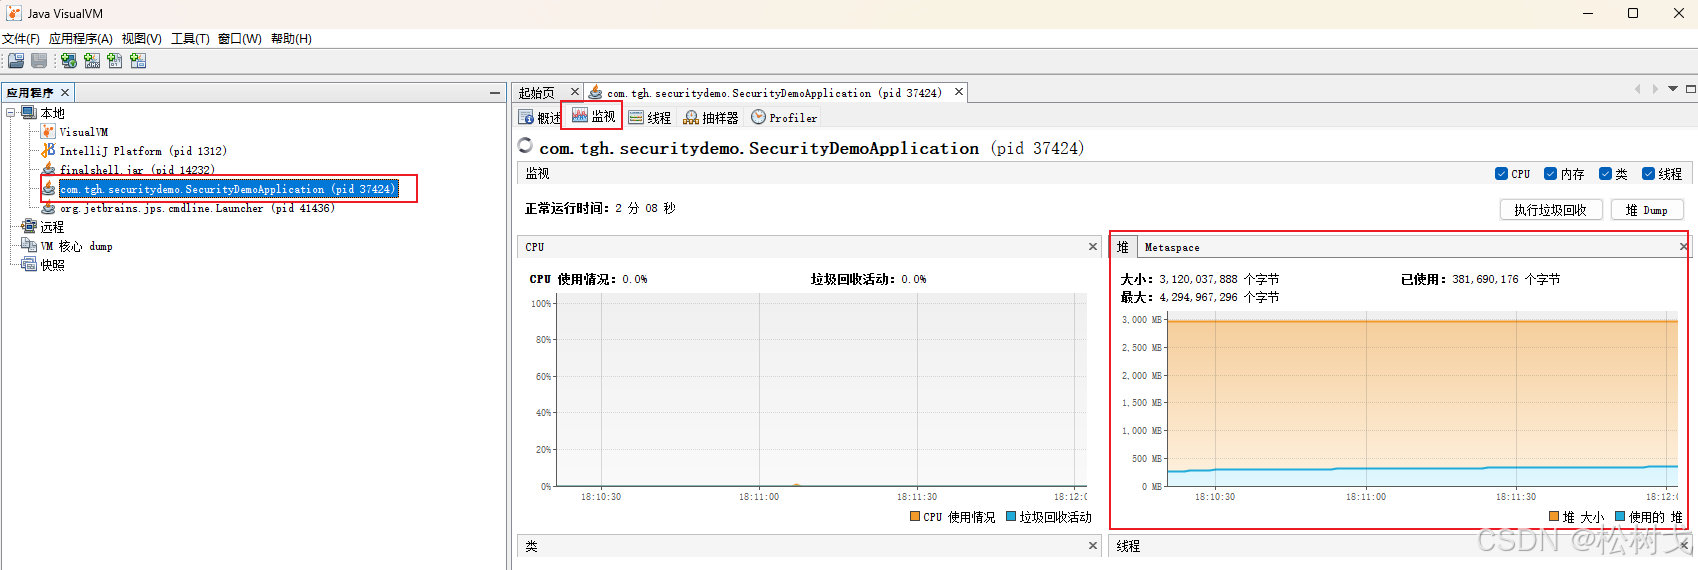The image size is (1698, 570).
Task: Open the 文件(F) menu
Action: coord(21,39)
